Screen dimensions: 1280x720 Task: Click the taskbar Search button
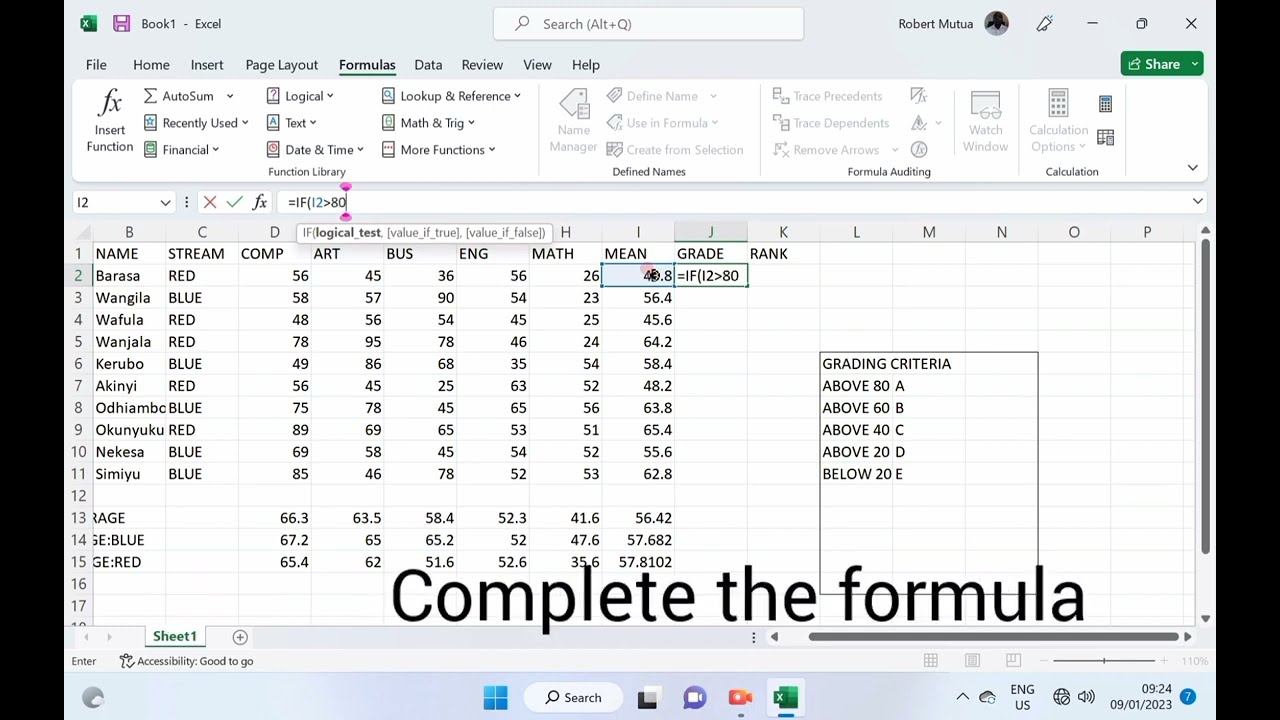coord(573,697)
